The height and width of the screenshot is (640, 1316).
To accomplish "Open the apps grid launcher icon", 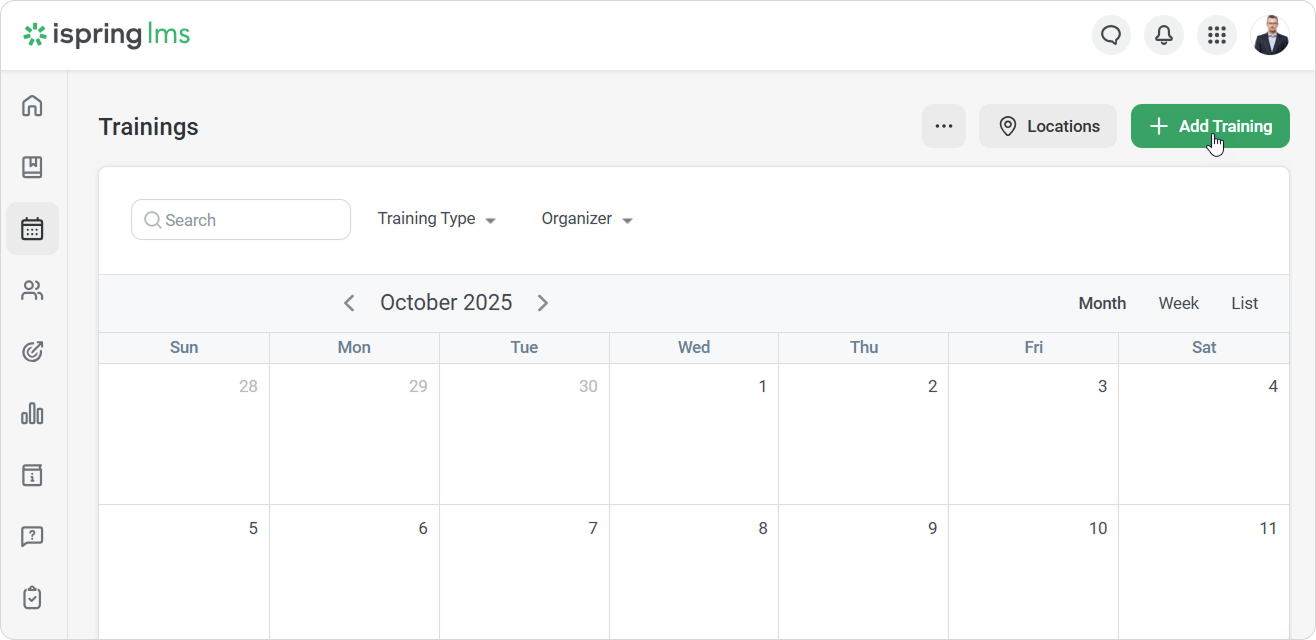I will click(1217, 36).
